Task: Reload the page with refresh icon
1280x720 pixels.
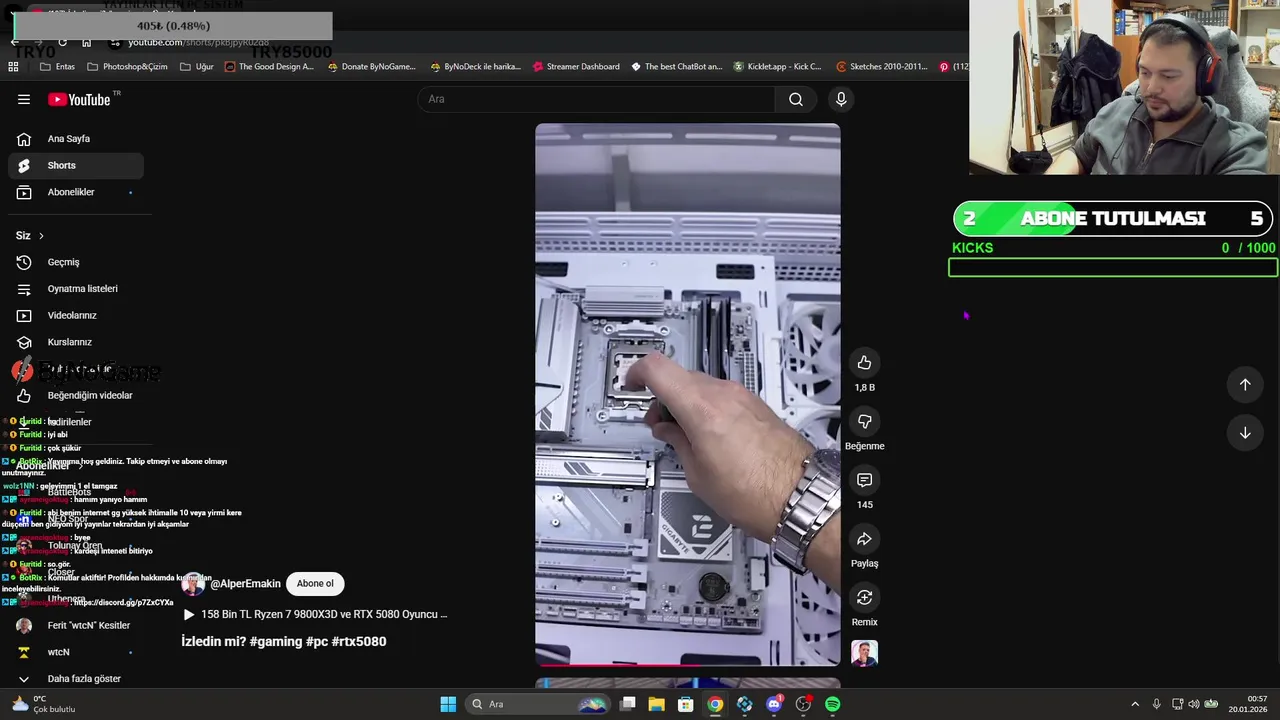Action: [62, 42]
